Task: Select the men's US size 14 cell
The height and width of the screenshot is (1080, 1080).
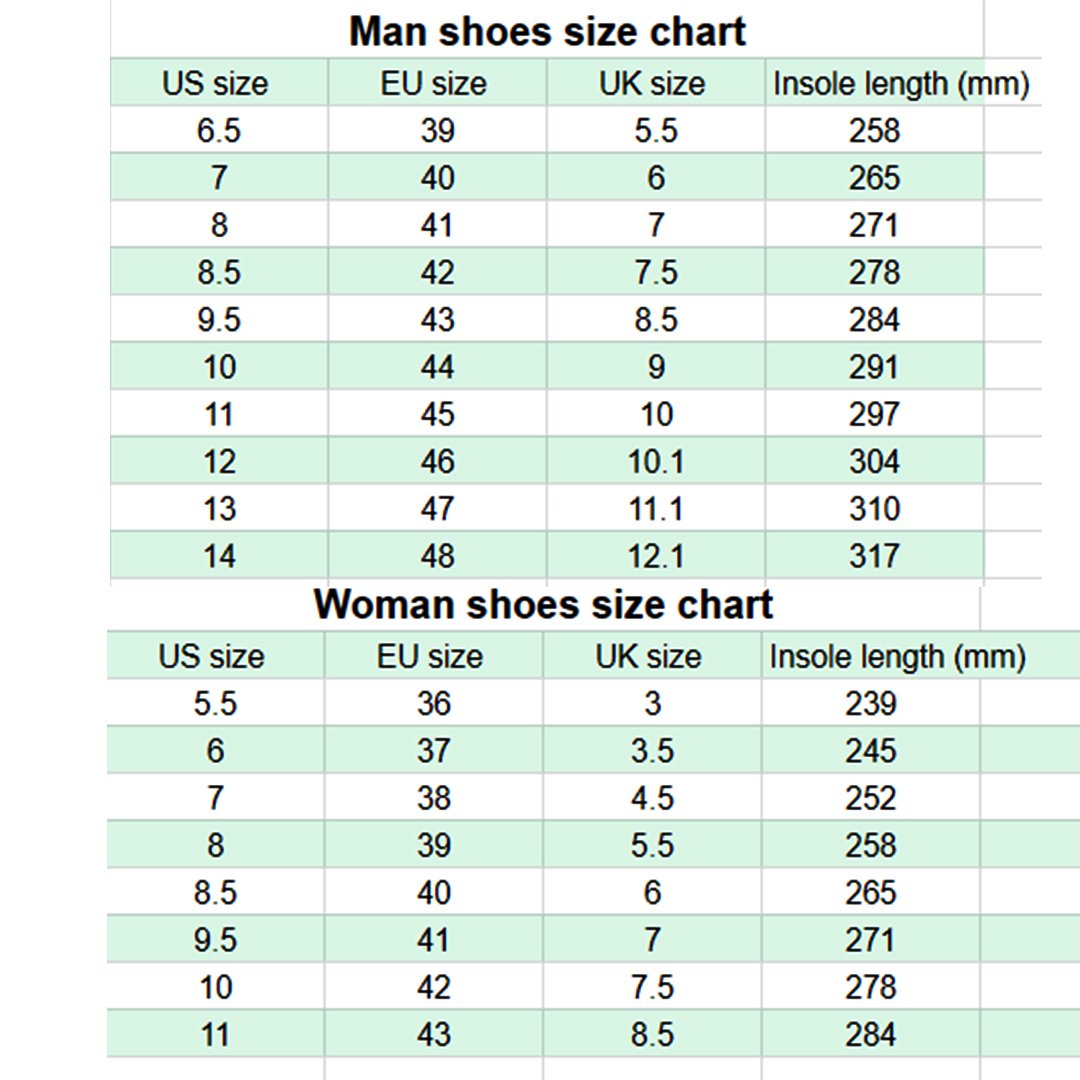Action: click(x=219, y=556)
